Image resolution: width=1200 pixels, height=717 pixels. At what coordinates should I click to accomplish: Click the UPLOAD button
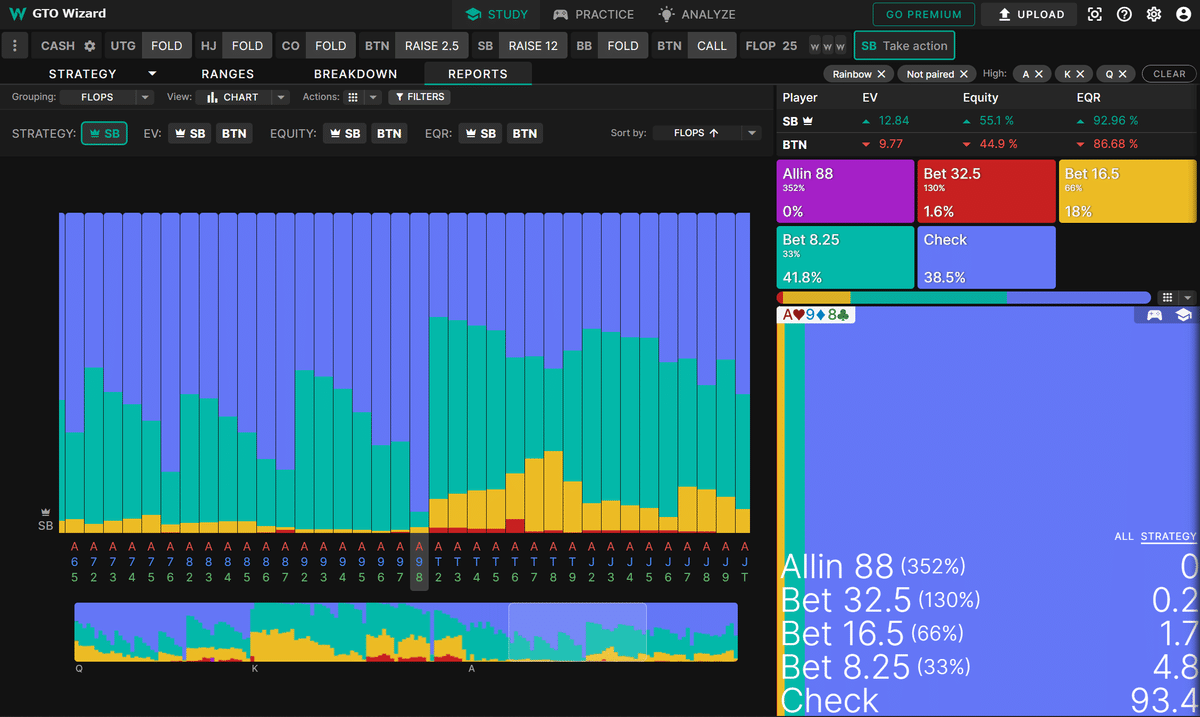tap(1030, 14)
